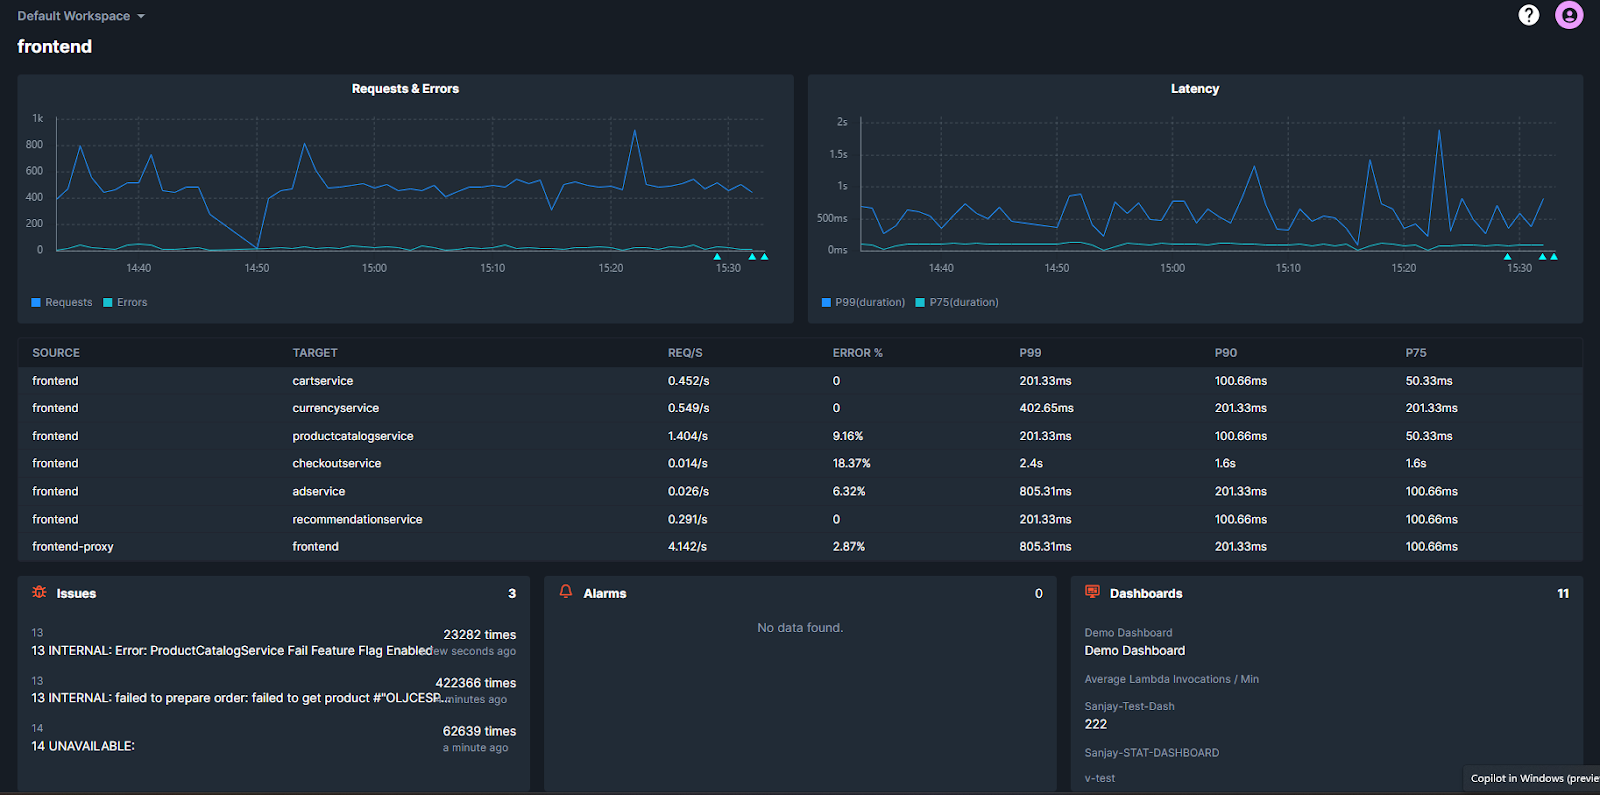1600x795 pixels.
Task: Select the productcatalogservice target row
Action: [800, 436]
